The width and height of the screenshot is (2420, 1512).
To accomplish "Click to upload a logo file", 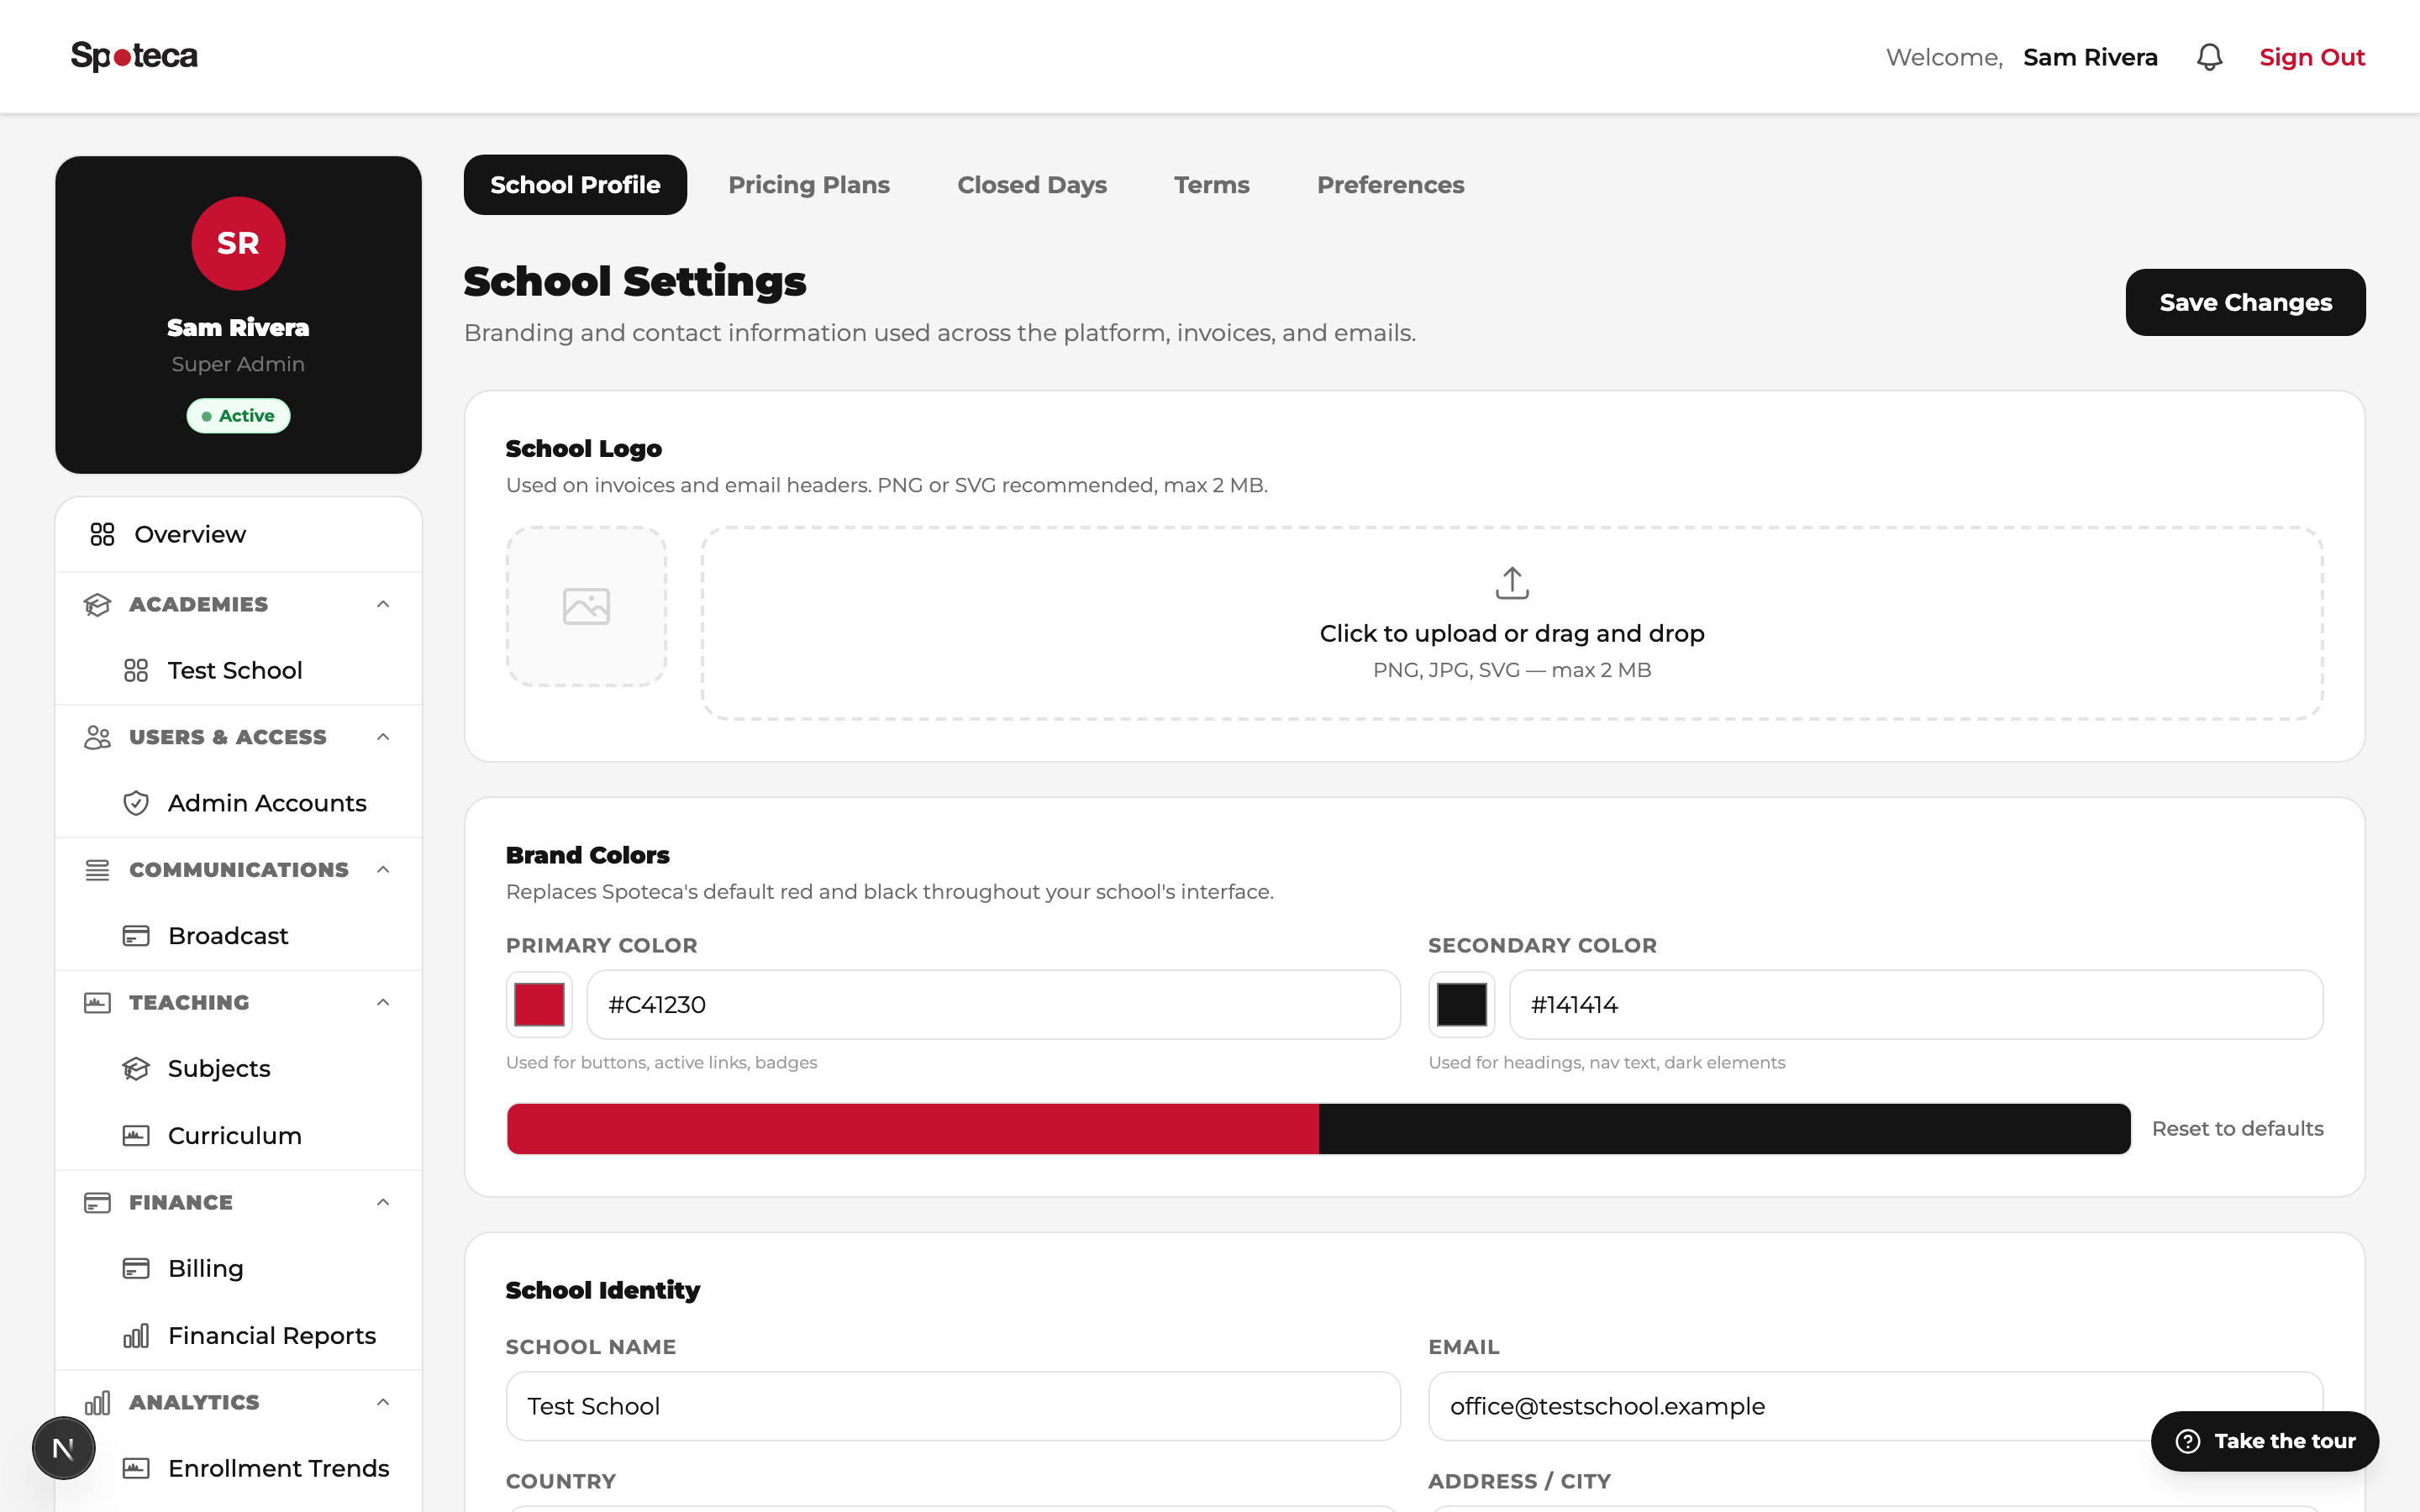I will (x=1512, y=623).
